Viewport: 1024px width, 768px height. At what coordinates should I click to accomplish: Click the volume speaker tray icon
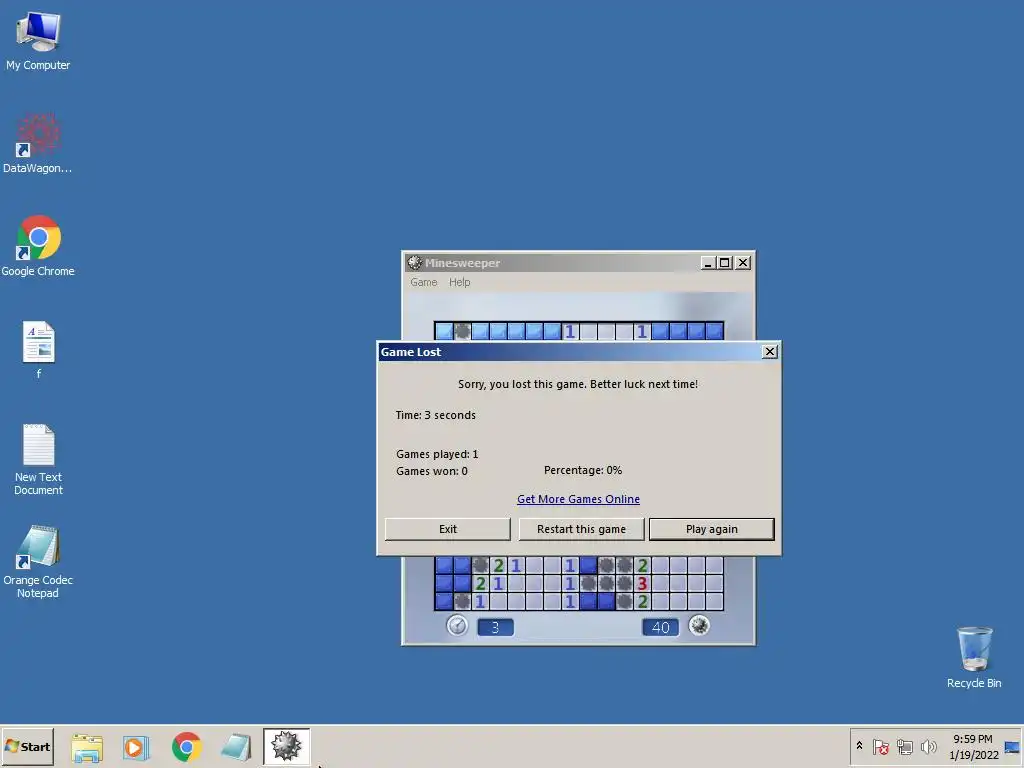[928, 746]
